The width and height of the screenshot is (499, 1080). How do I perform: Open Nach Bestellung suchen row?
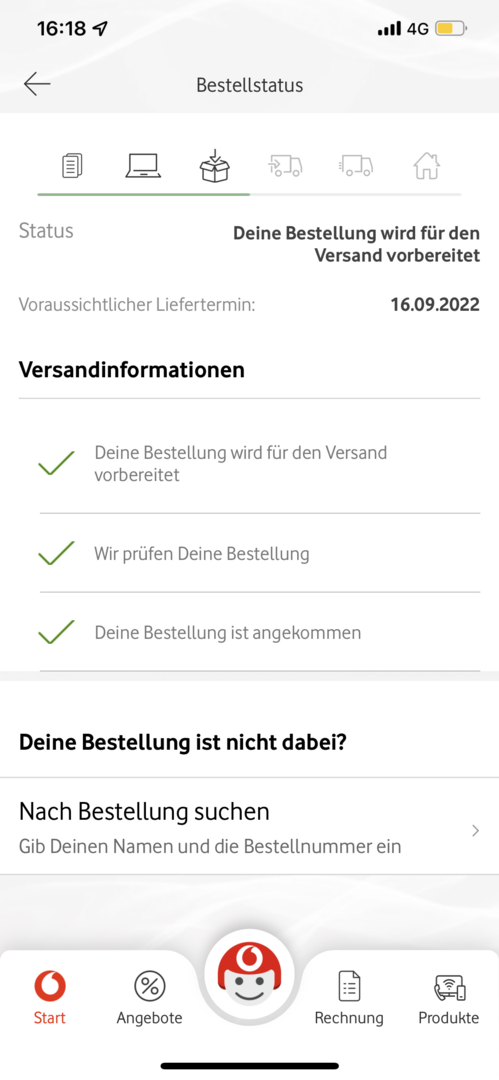250,827
